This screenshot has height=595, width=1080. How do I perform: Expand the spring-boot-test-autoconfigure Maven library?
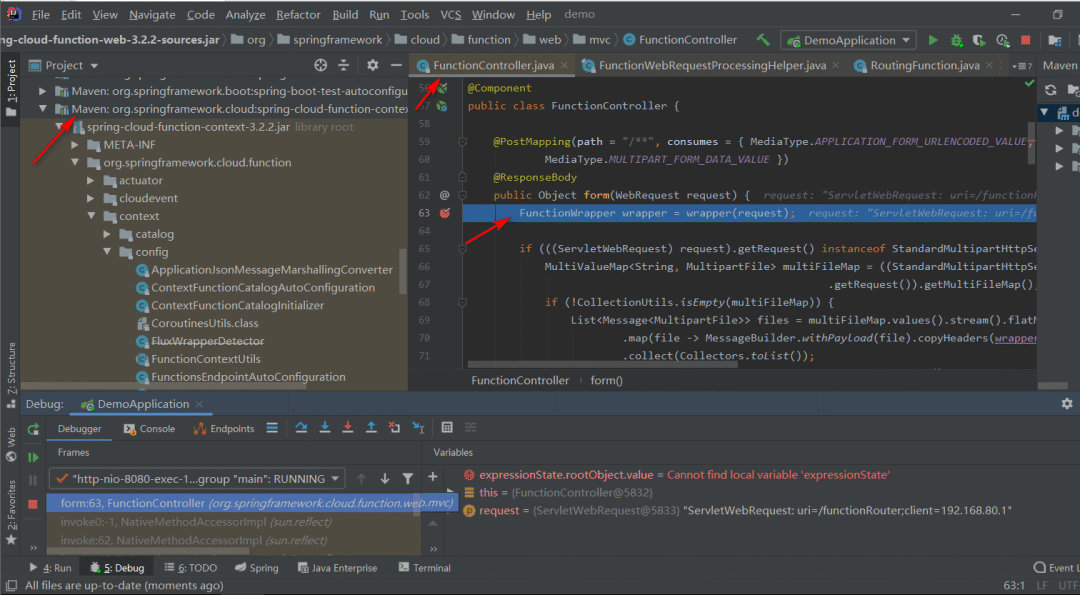[43, 91]
